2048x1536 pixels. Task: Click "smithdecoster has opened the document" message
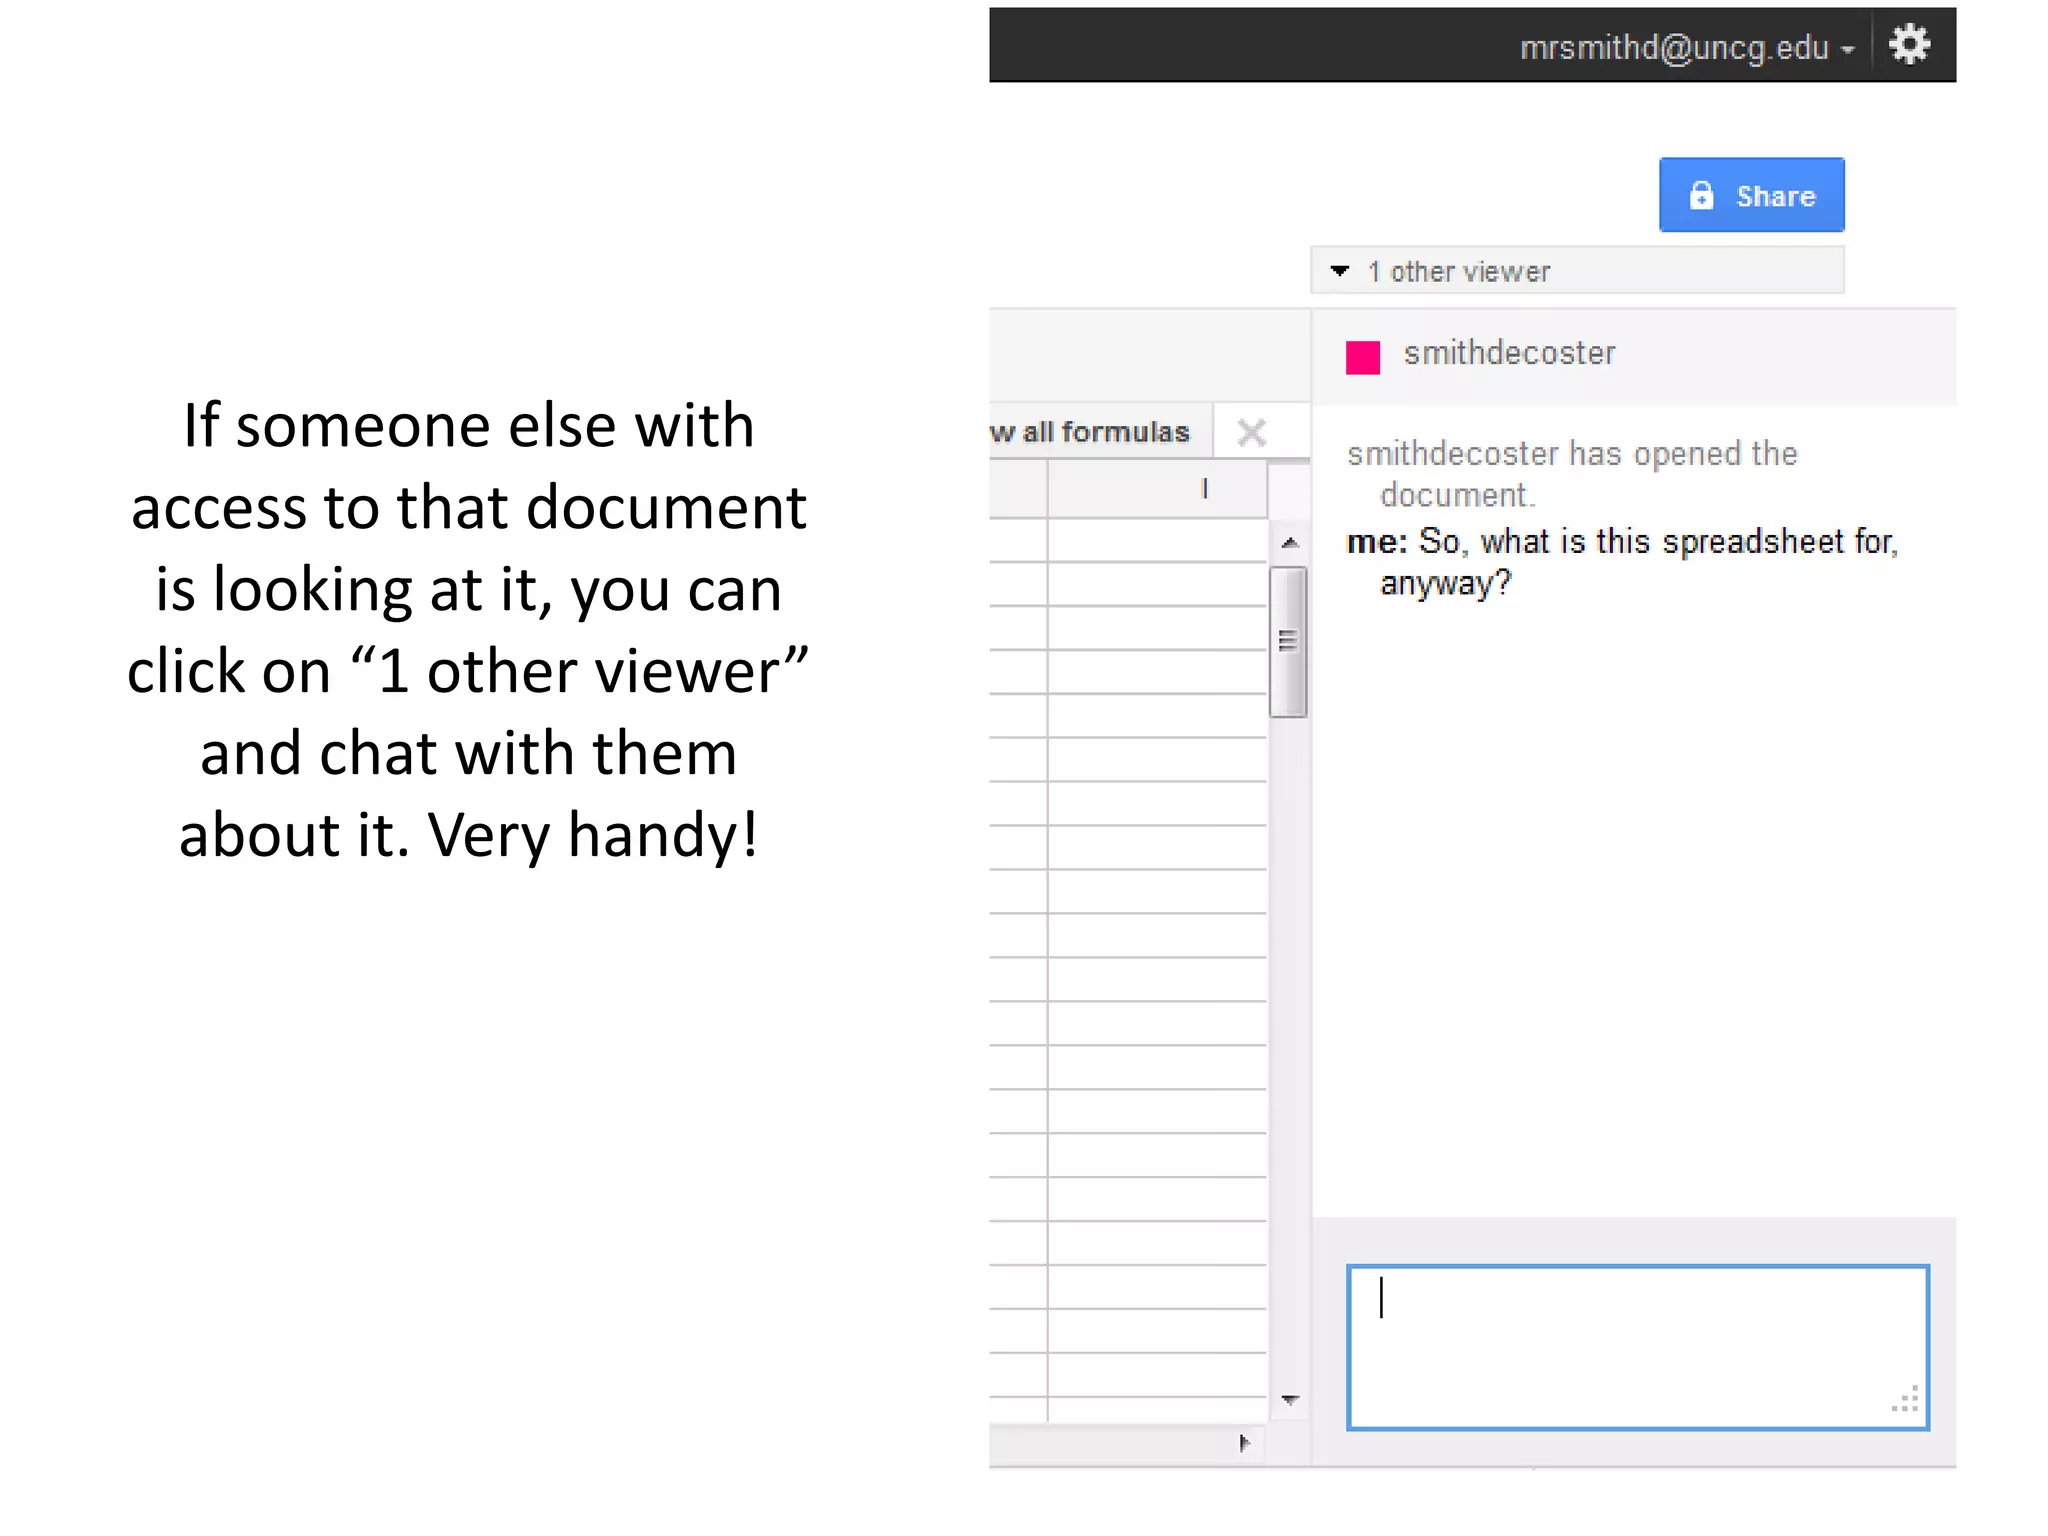(x=1572, y=474)
